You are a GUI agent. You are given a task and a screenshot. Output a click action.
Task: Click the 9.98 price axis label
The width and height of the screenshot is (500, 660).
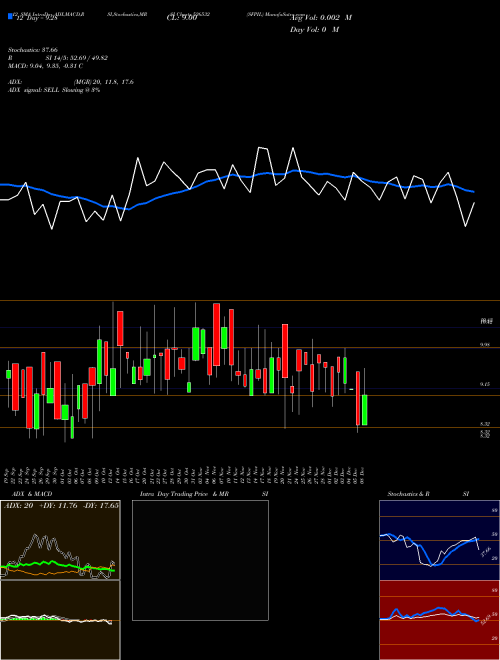(x=485, y=345)
